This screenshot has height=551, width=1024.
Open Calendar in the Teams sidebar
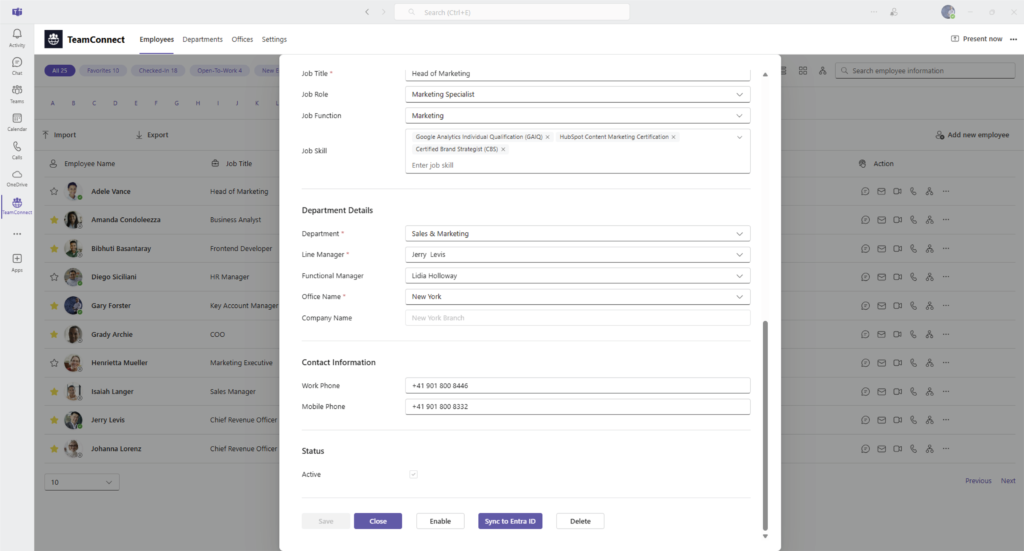pos(17,121)
